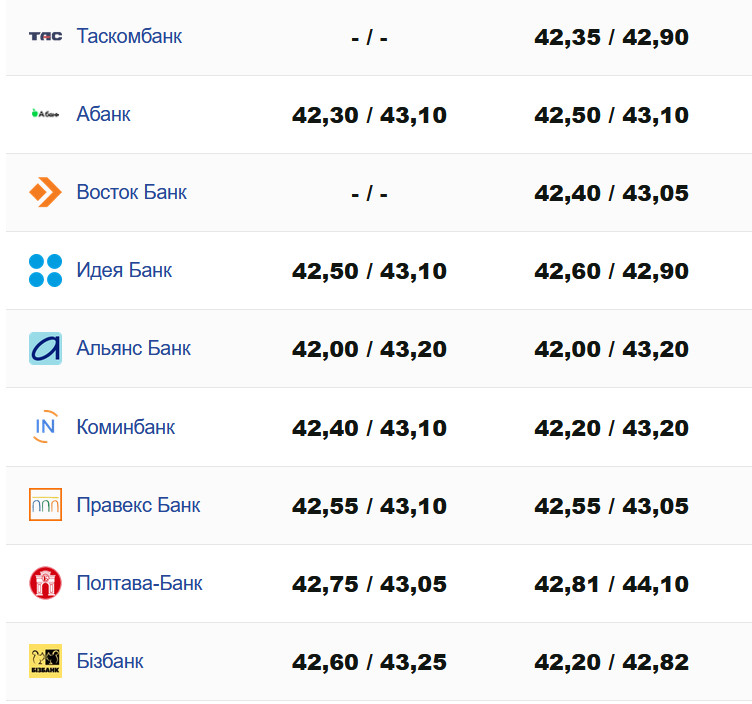Click the Таскомбанк logo icon
The width and height of the screenshot is (752, 704).
45,36
